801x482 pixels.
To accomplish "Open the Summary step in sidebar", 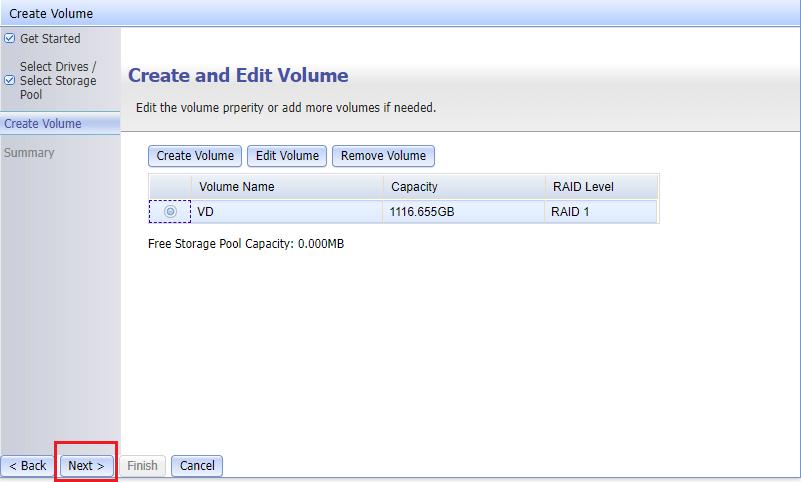I will pyautogui.click(x=29, y=153).
